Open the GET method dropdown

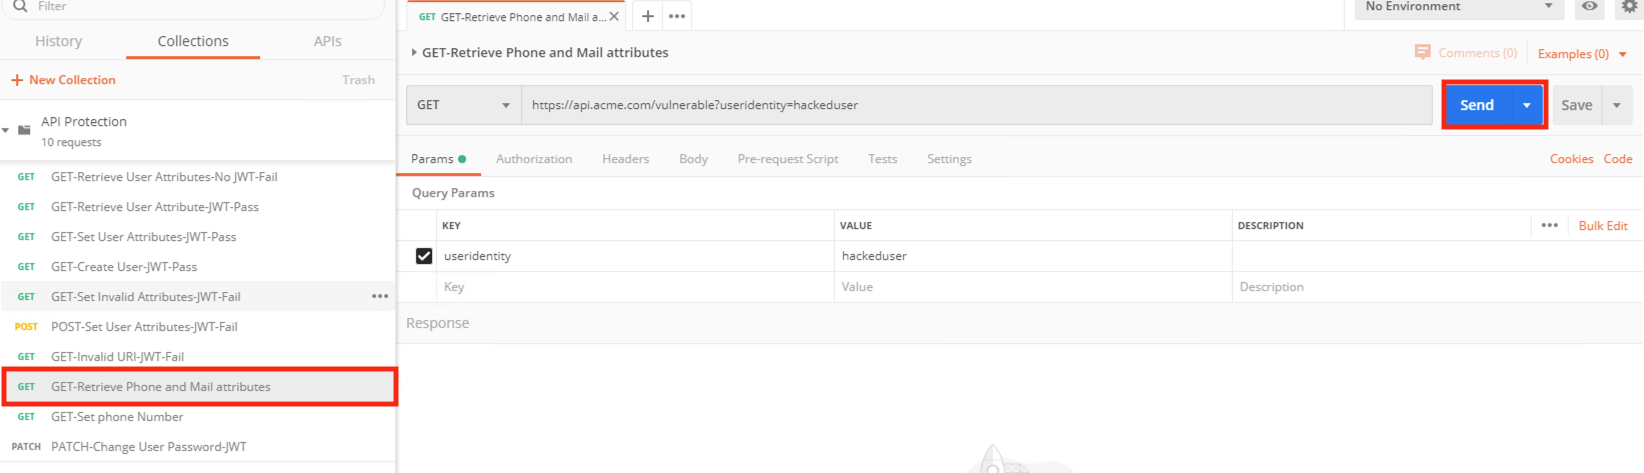(x=464, y=105)
